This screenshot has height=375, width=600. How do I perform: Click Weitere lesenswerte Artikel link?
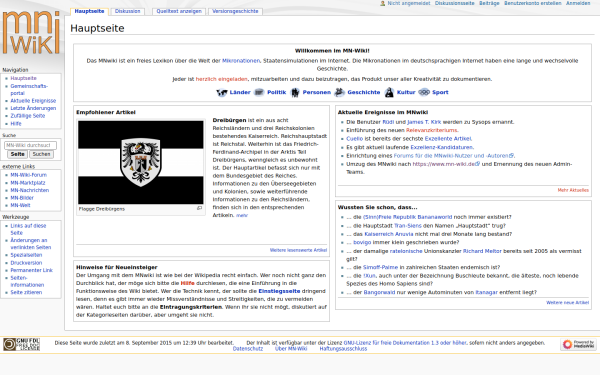coord(298,250)
